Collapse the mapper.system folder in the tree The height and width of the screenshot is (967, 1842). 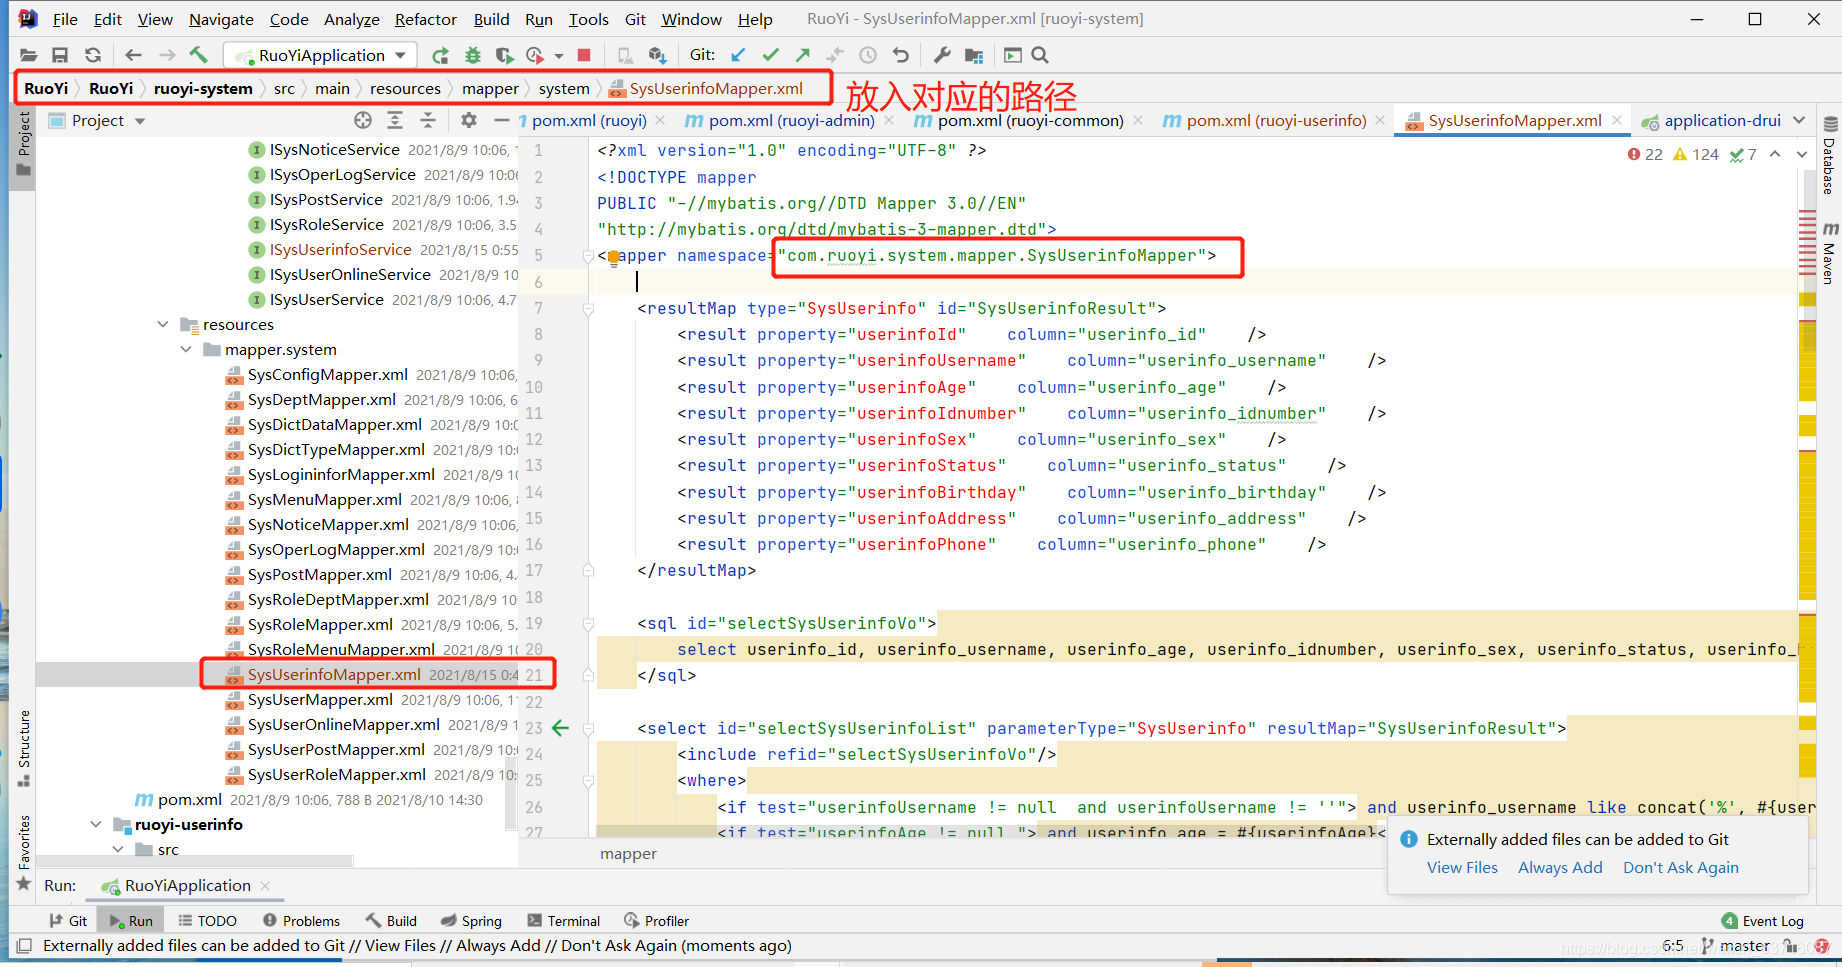coord(186,349)
